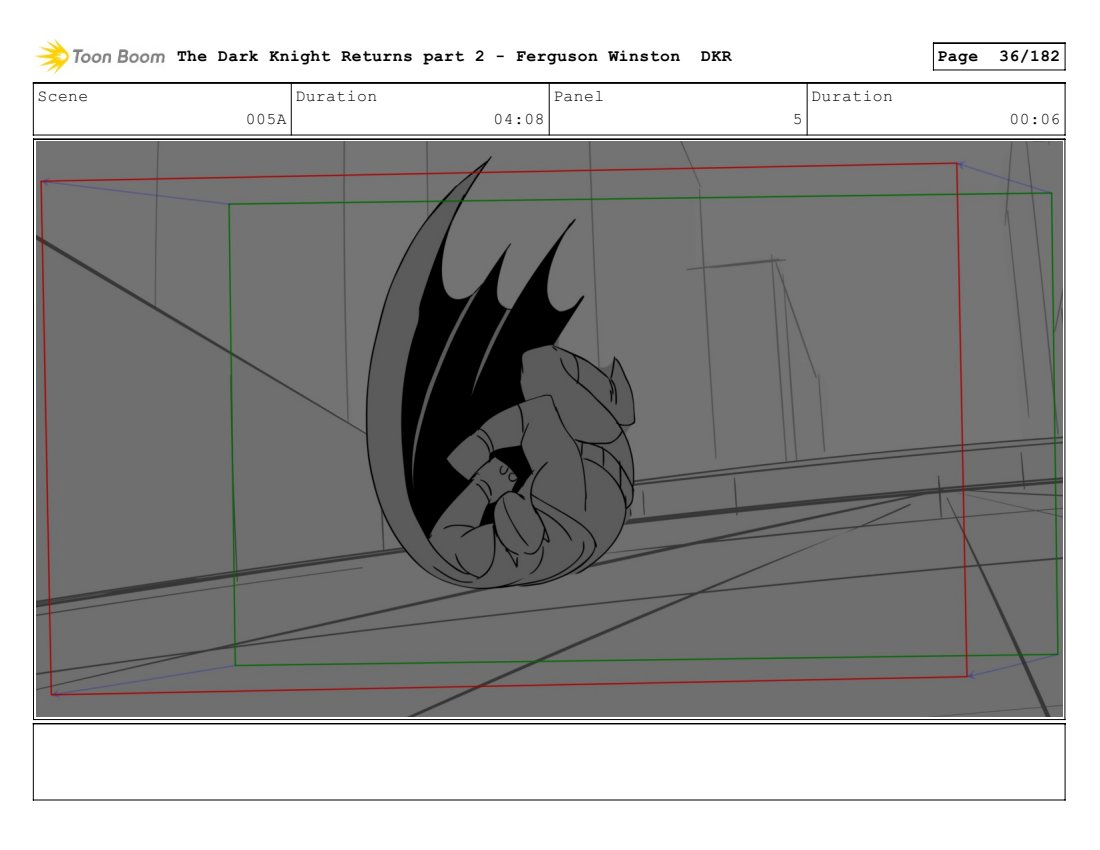This screenshot has width=1100, height=850.
Task: Click the 'Panel' header label
Action: tap(578, 96)
